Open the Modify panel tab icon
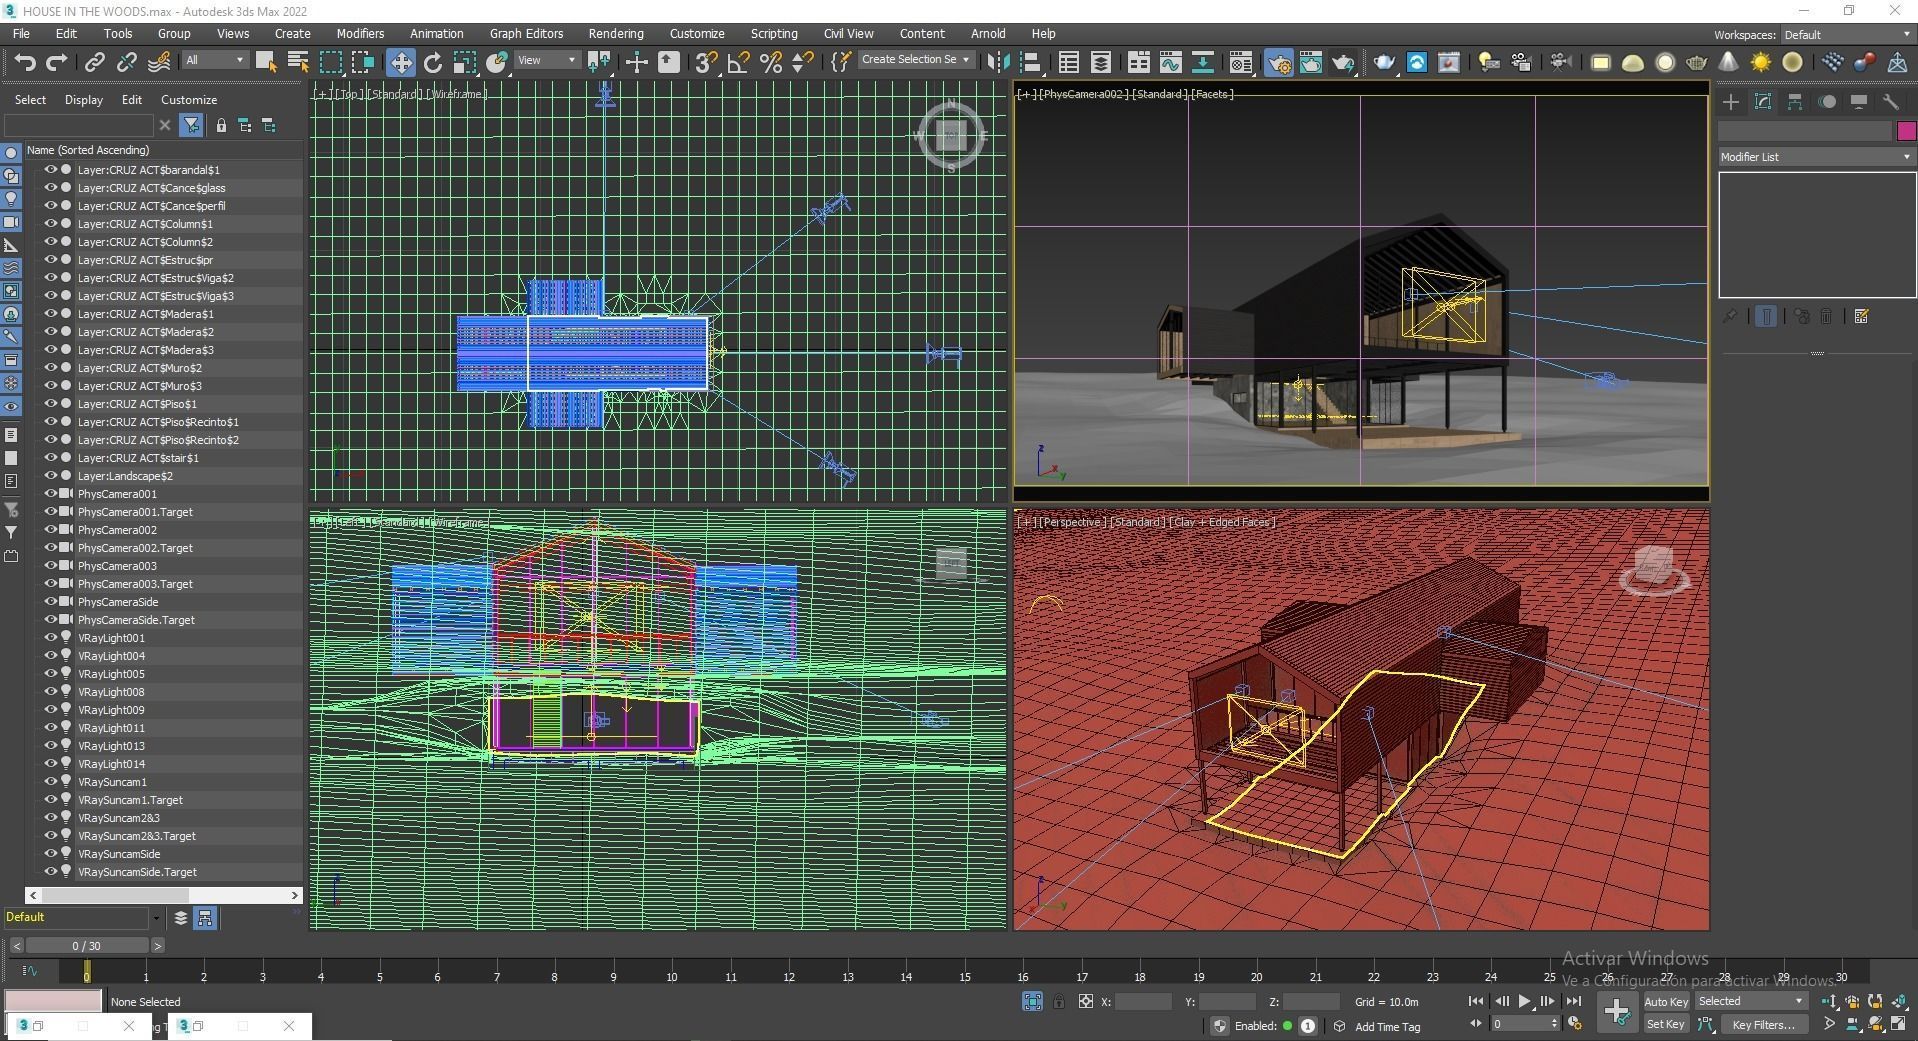 [1763, 102]
